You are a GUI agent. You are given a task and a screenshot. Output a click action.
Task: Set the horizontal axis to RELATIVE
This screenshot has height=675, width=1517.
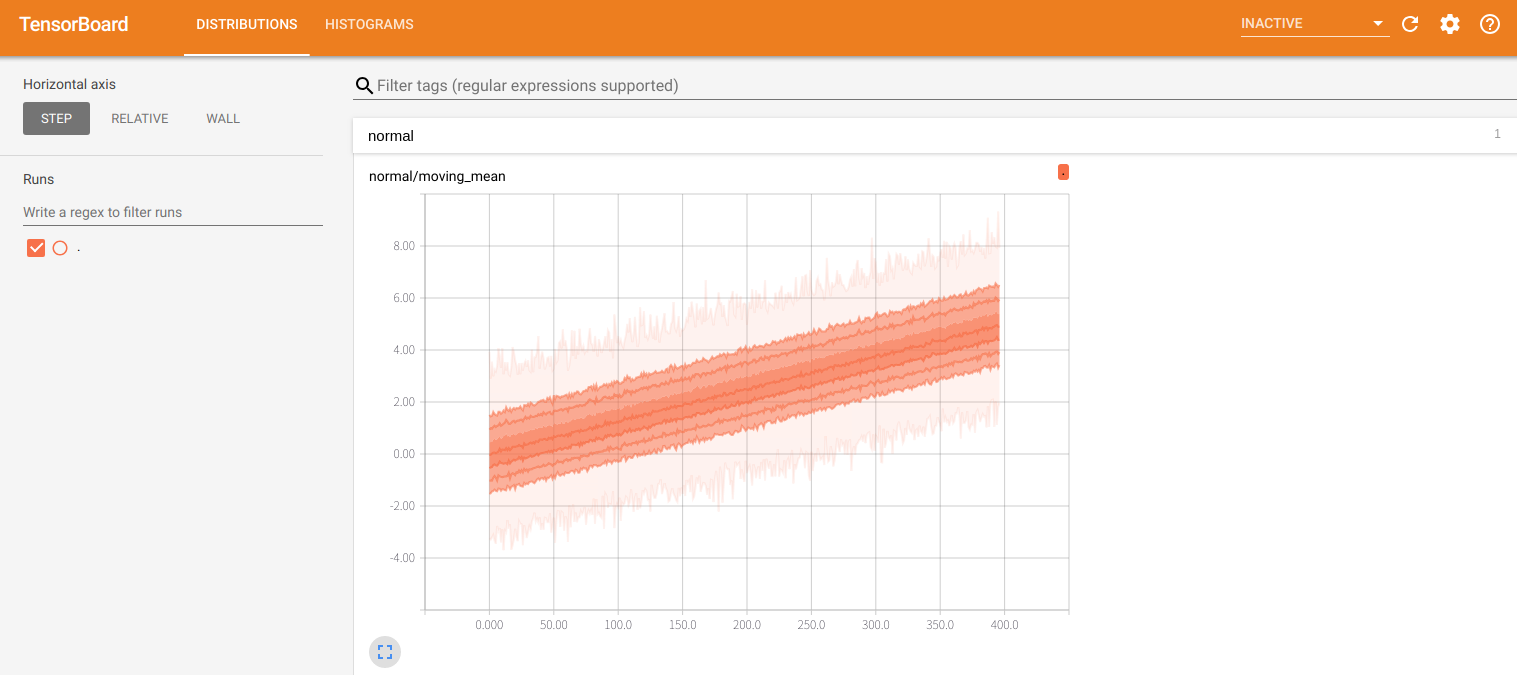(140, 118)
